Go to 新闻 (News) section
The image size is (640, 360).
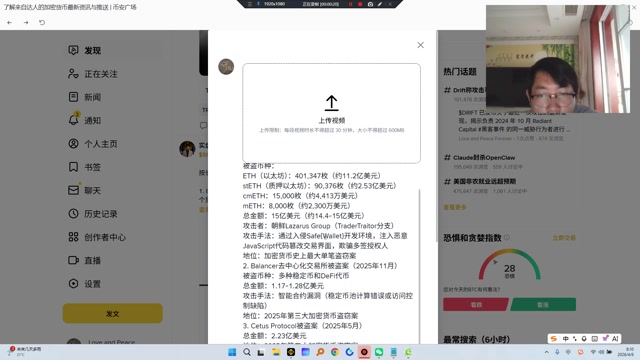tap(84, 97)
